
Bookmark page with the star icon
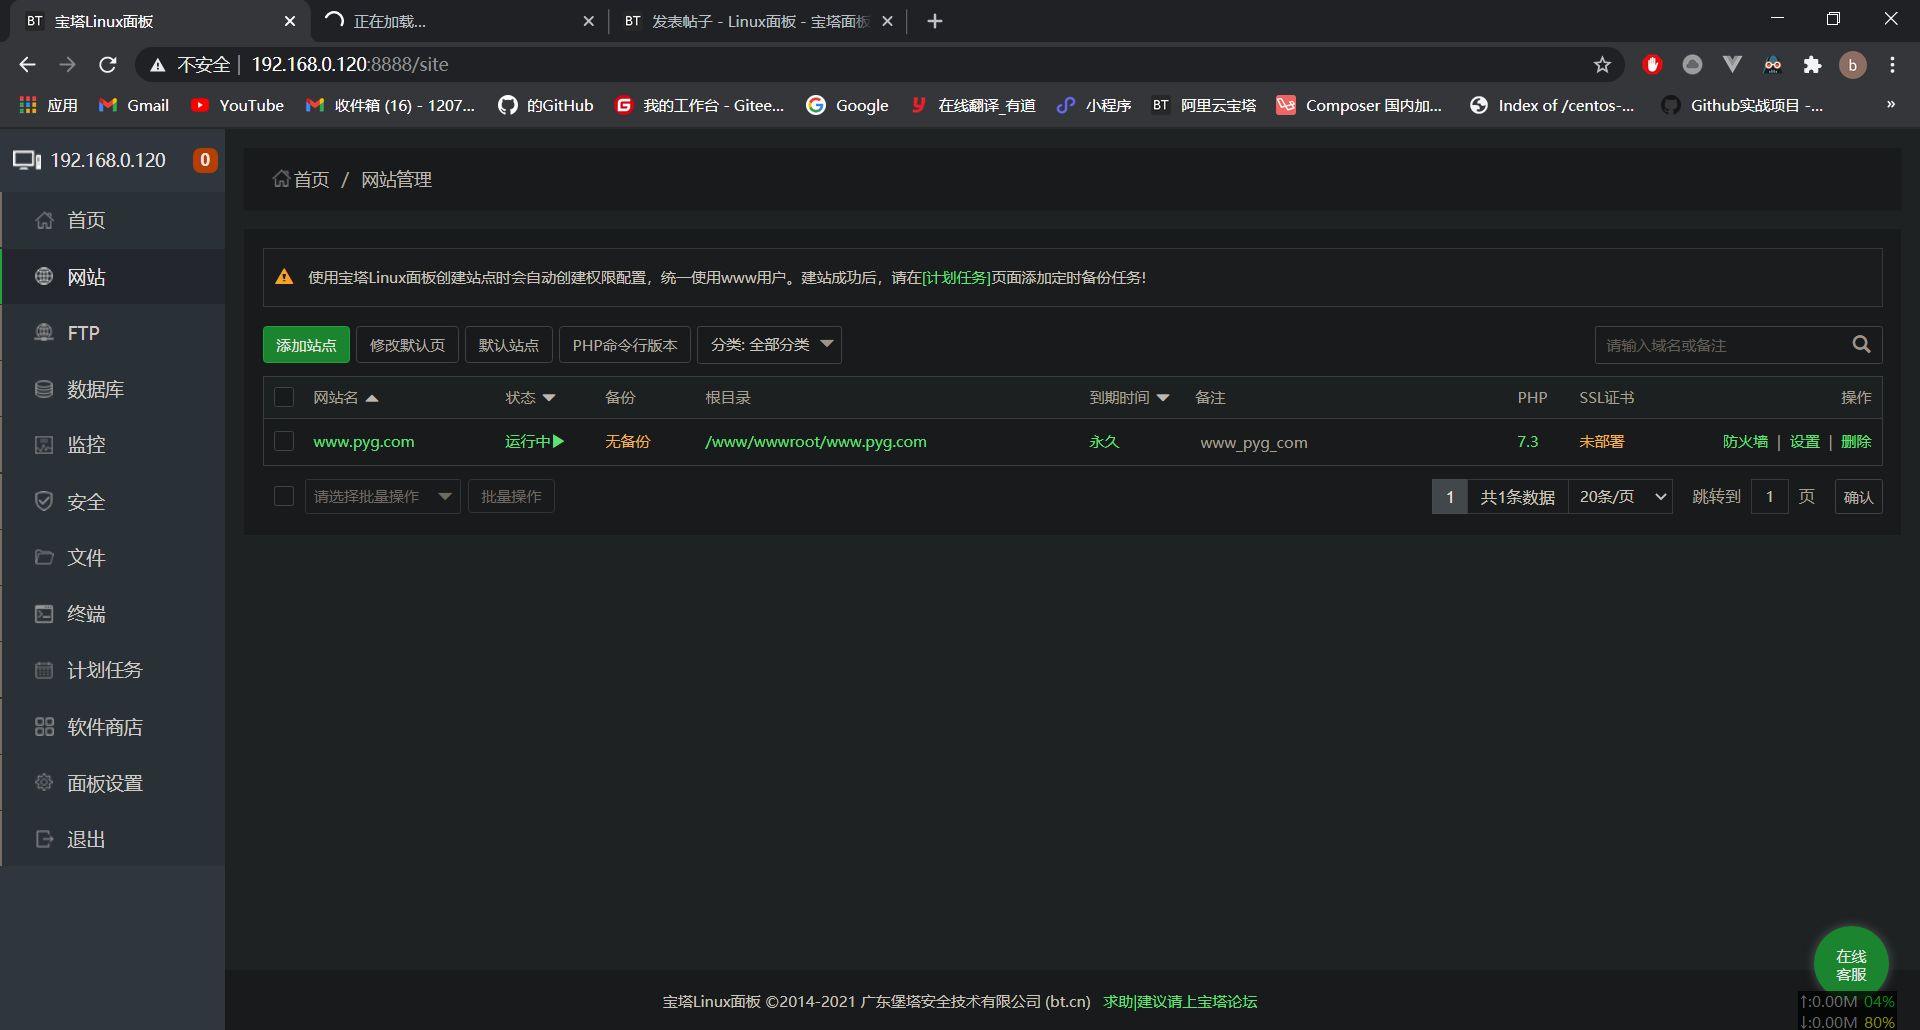click(x=1602, y=65)
